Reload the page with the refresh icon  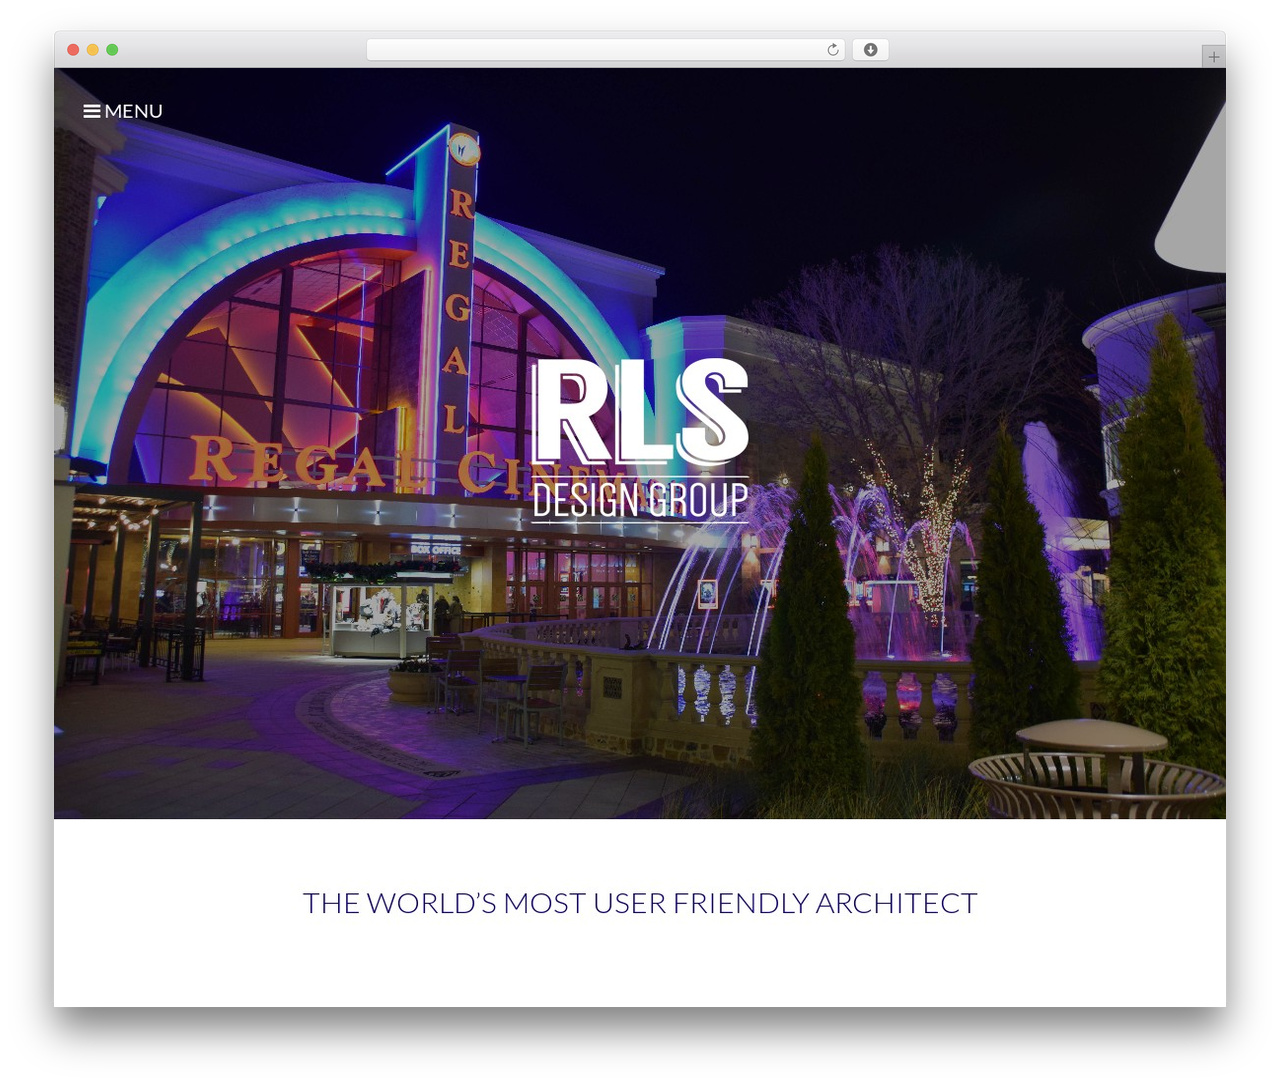tap(833, 50)
